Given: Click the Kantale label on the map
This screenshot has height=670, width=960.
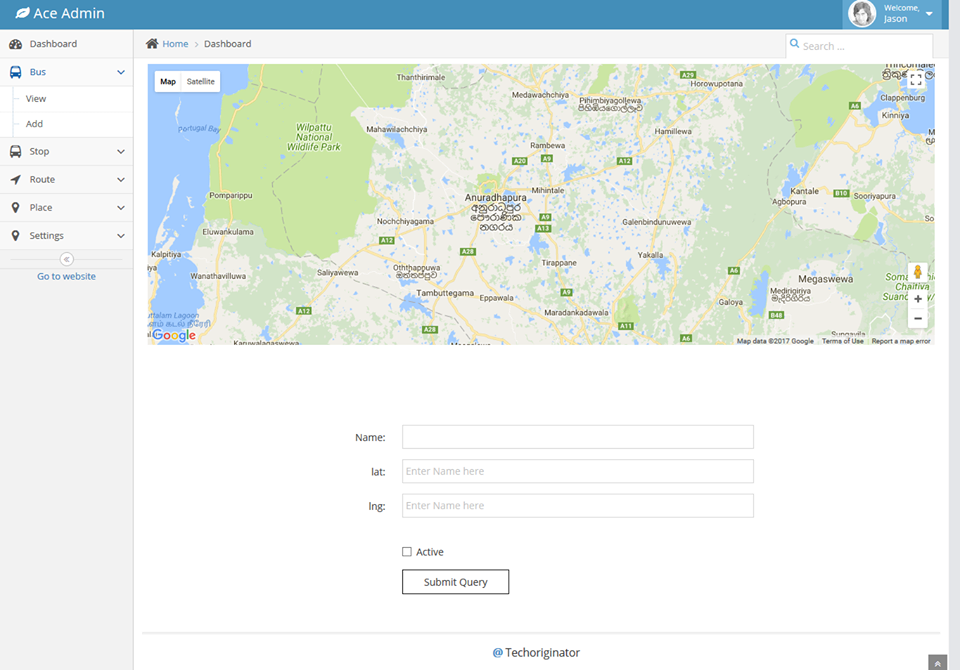Looking at the screenshot, I should [x=804, y=191].
